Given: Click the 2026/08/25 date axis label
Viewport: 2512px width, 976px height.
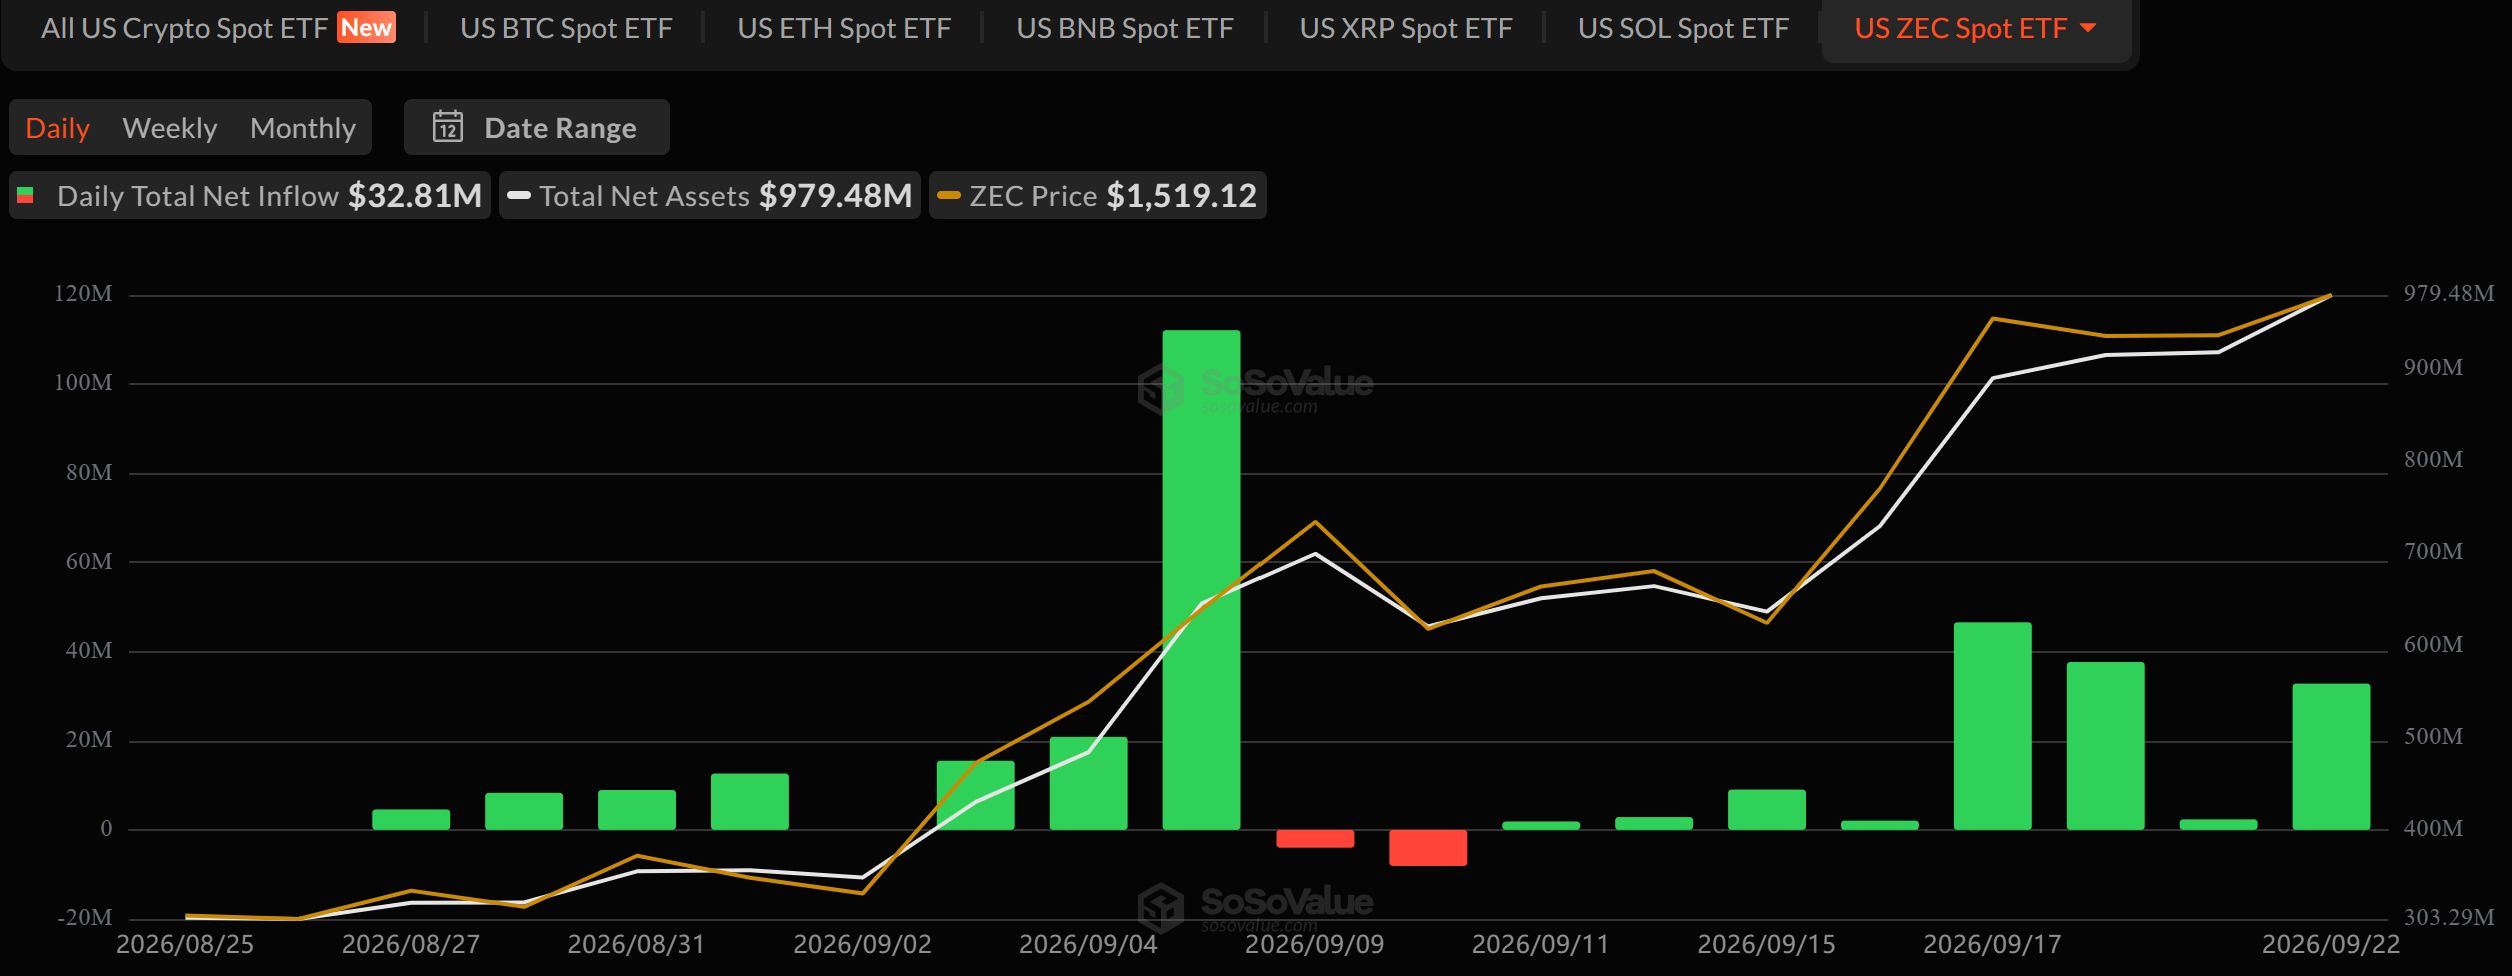Looking at the screenshot, I should click(185, 944).
